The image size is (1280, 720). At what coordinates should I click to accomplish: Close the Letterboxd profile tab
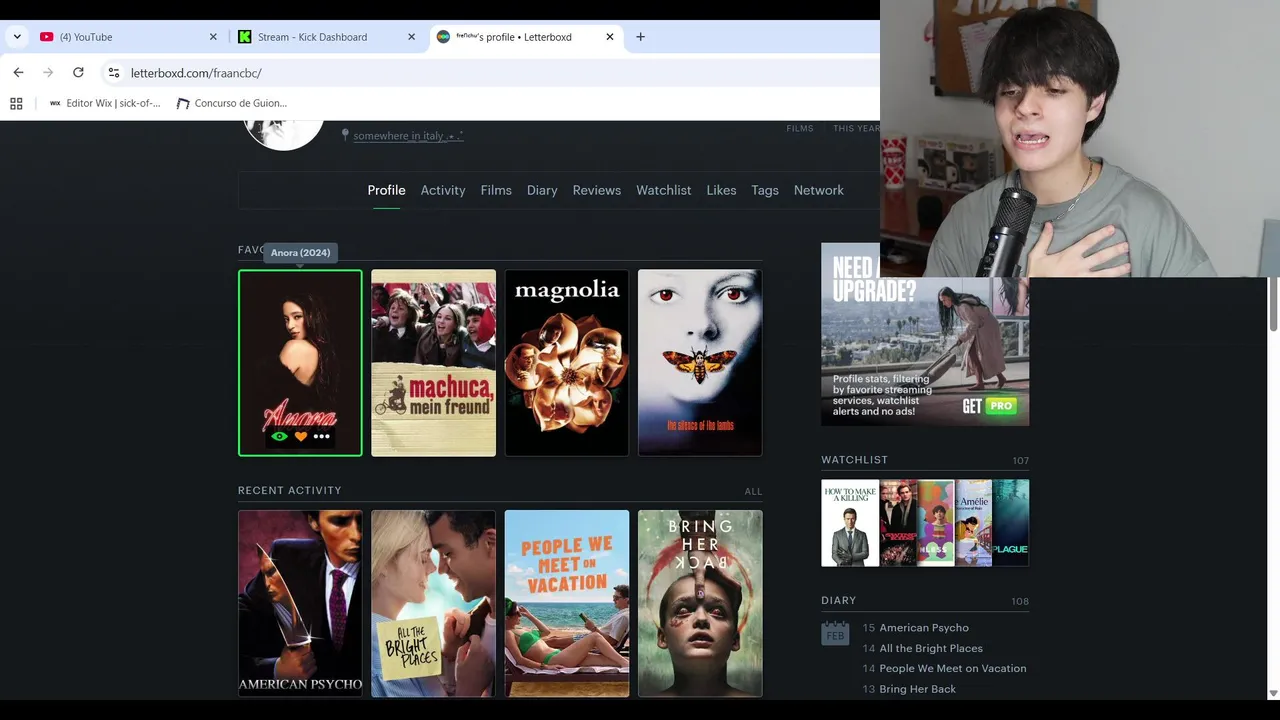point(610,37)
